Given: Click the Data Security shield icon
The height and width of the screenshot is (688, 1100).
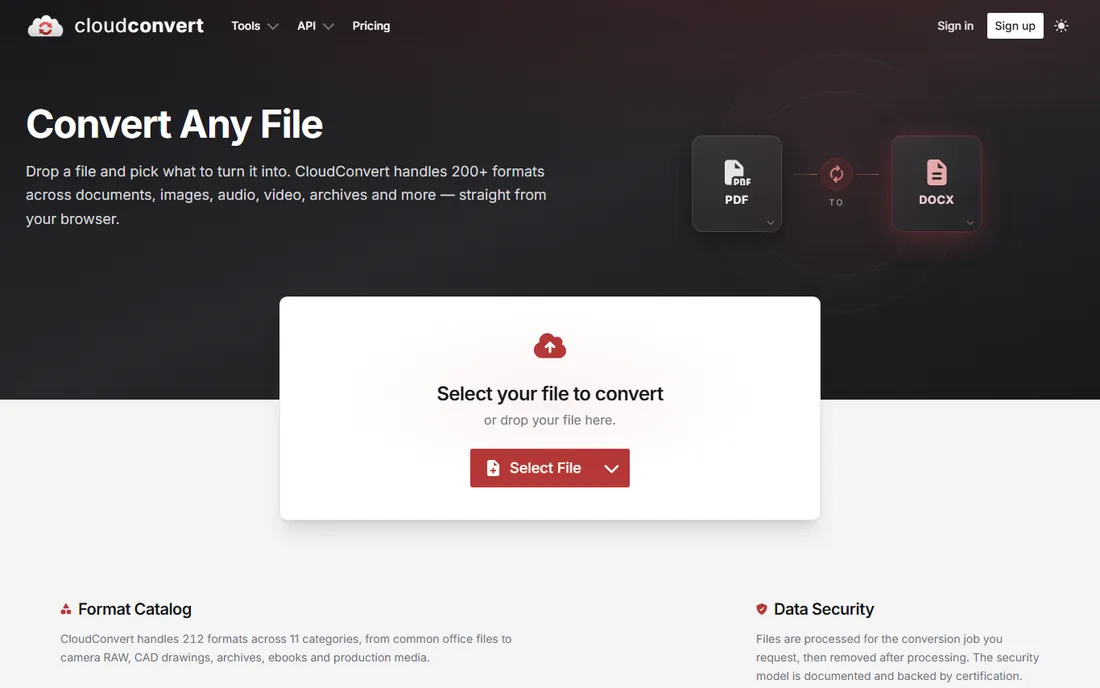Looking at the screenshot, I should [762, 609].
